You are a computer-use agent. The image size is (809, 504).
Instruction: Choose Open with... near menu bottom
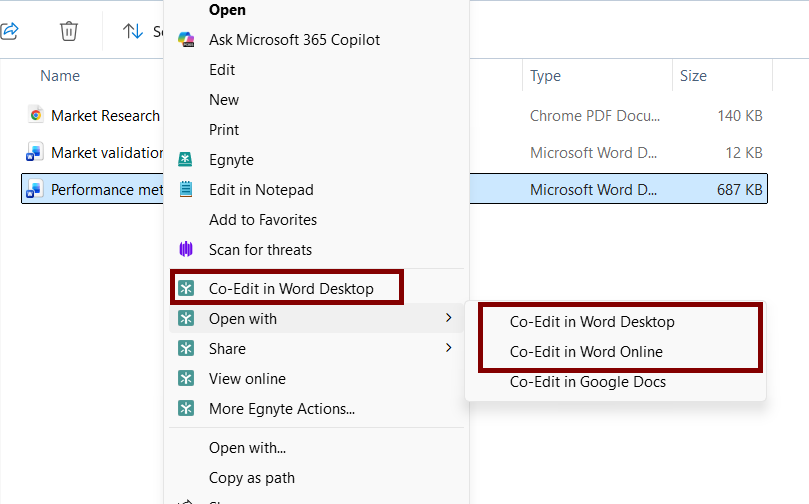[247, 448]
